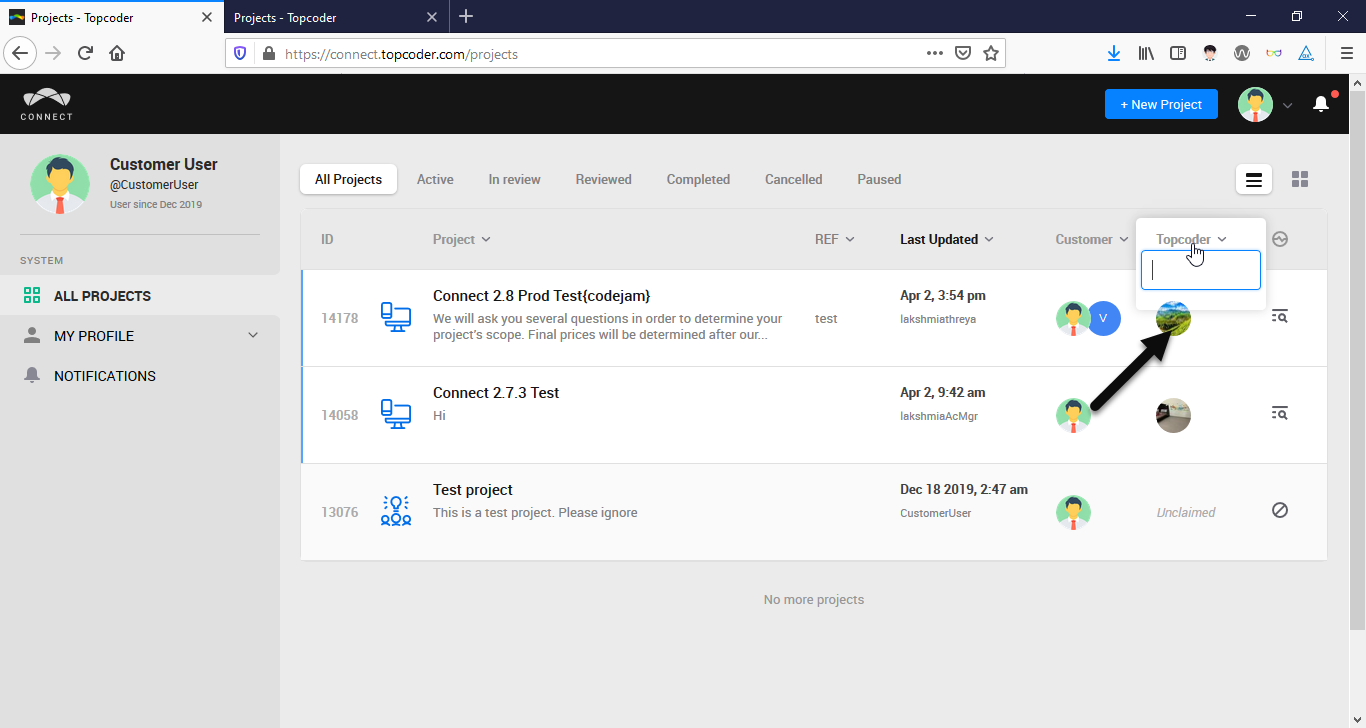Image resolution: width=1366 pixels, height=728 pixels.
Task: Open the notifications bell in the header
Action: (1321, 104)
